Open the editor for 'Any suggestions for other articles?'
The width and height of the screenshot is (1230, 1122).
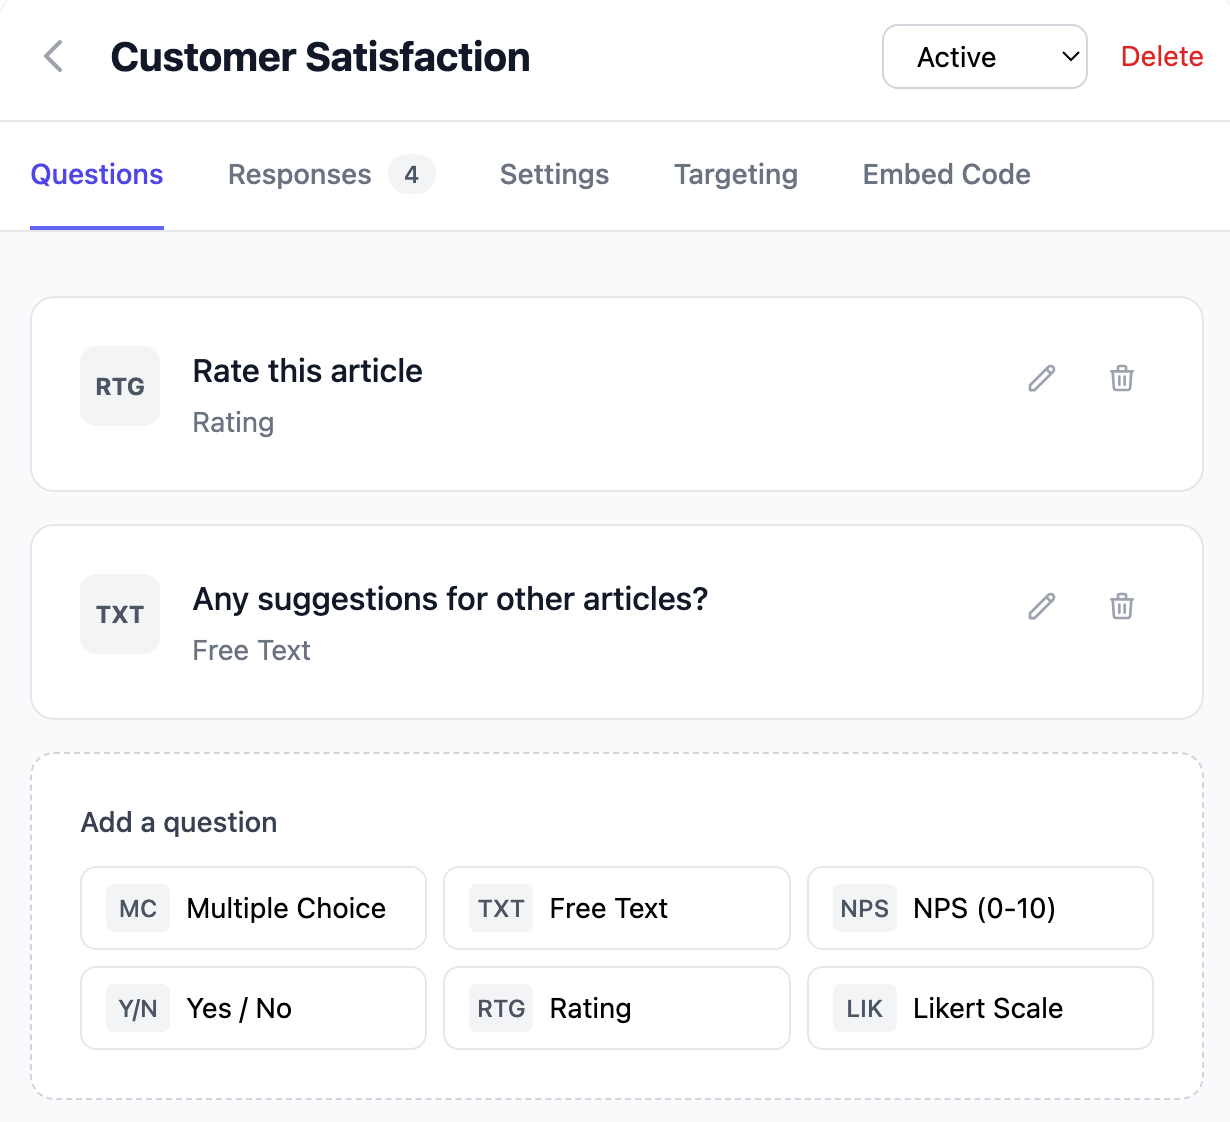(1041, 606)
